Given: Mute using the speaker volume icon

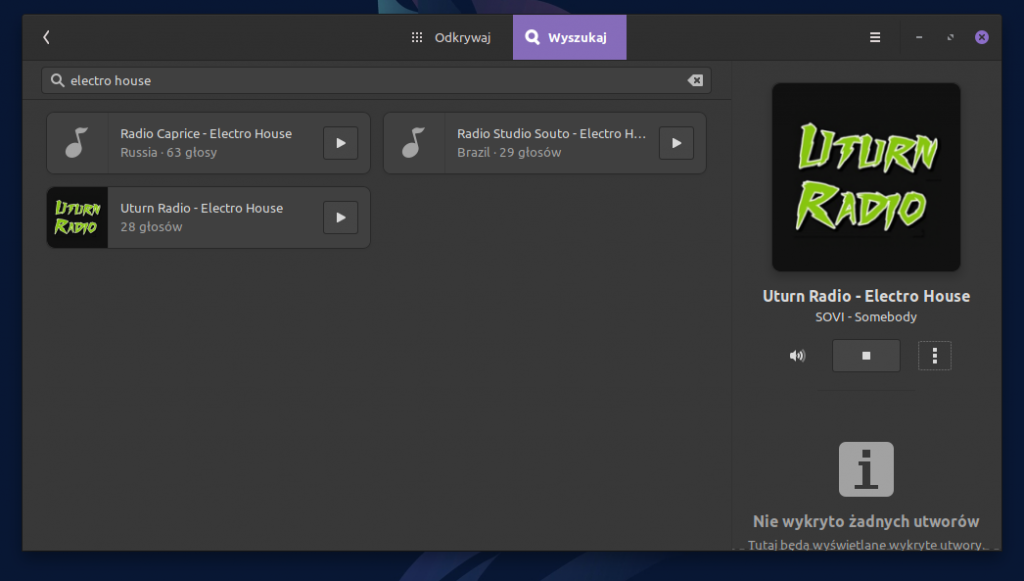Looking at the screenshot, I should tap(797, 355).
